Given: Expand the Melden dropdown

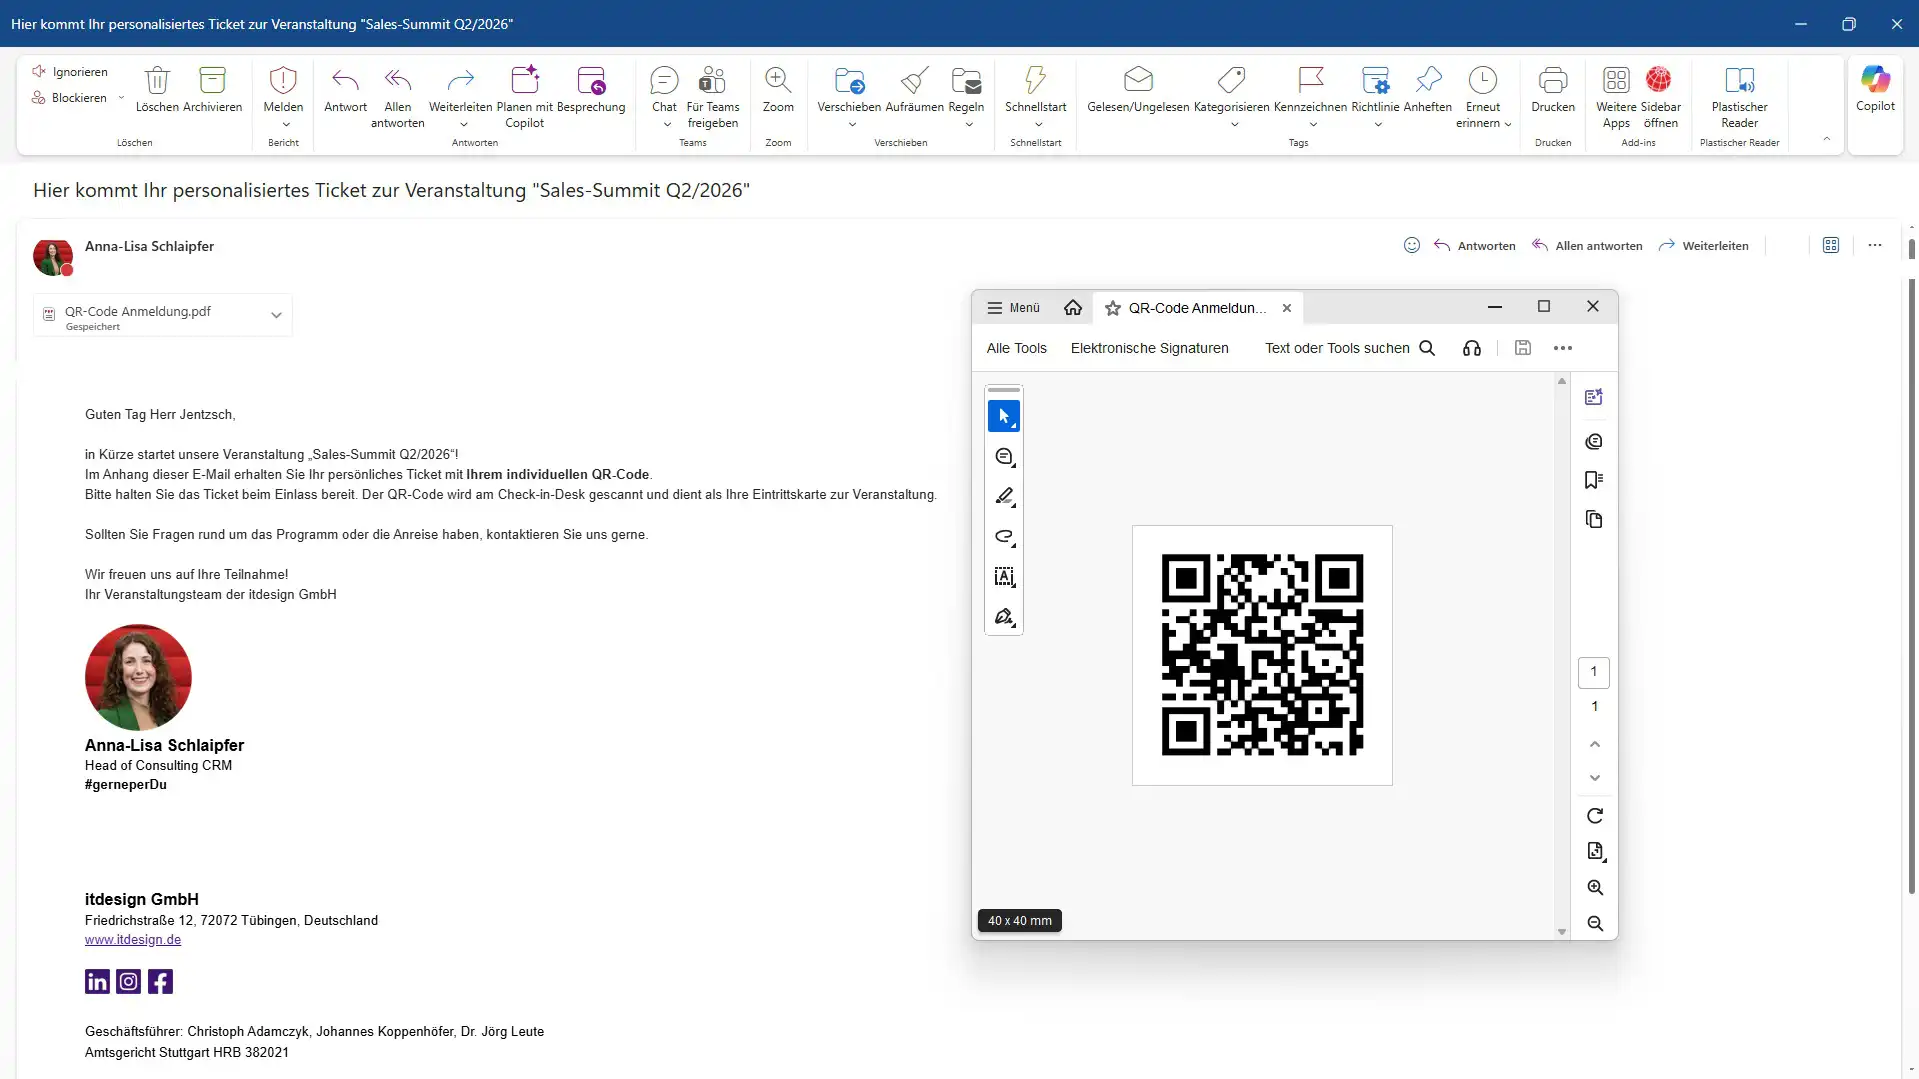Looking at the screenshot, I should [x=286, y=125].
